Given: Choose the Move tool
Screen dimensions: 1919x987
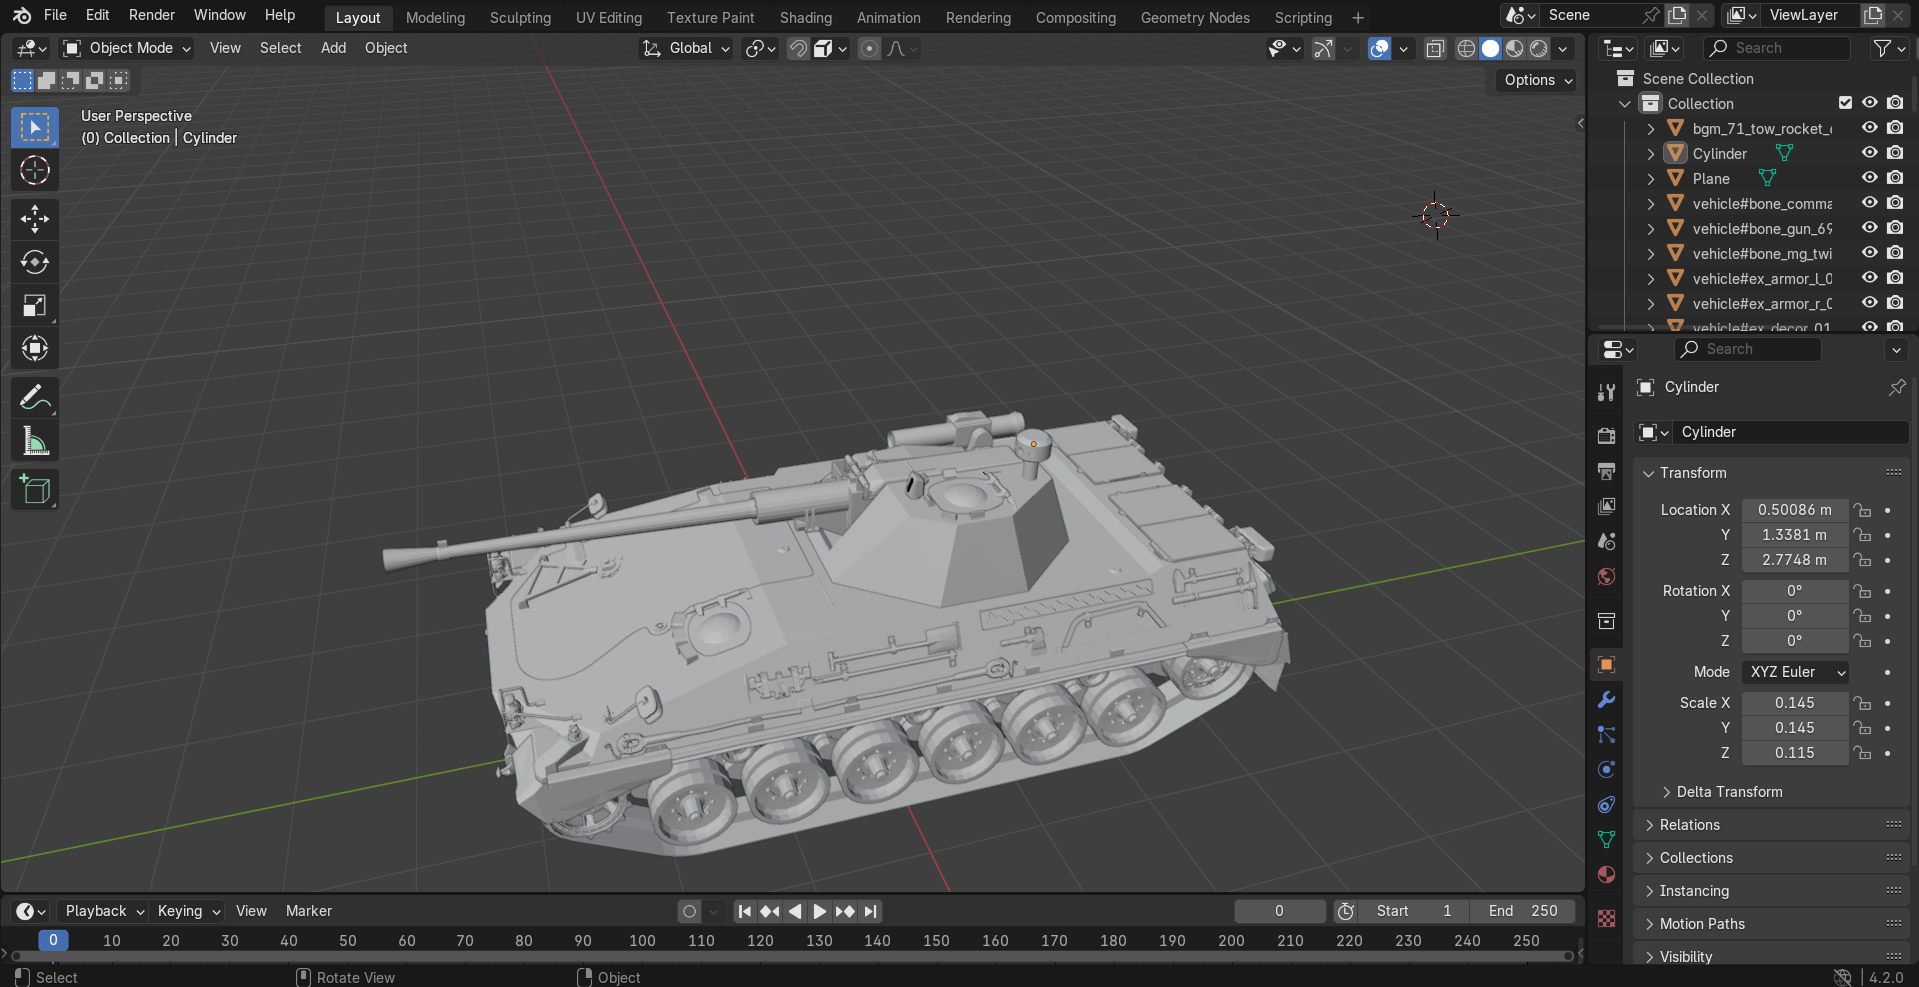Looking at the screenshot, I should tap(35, 219).
